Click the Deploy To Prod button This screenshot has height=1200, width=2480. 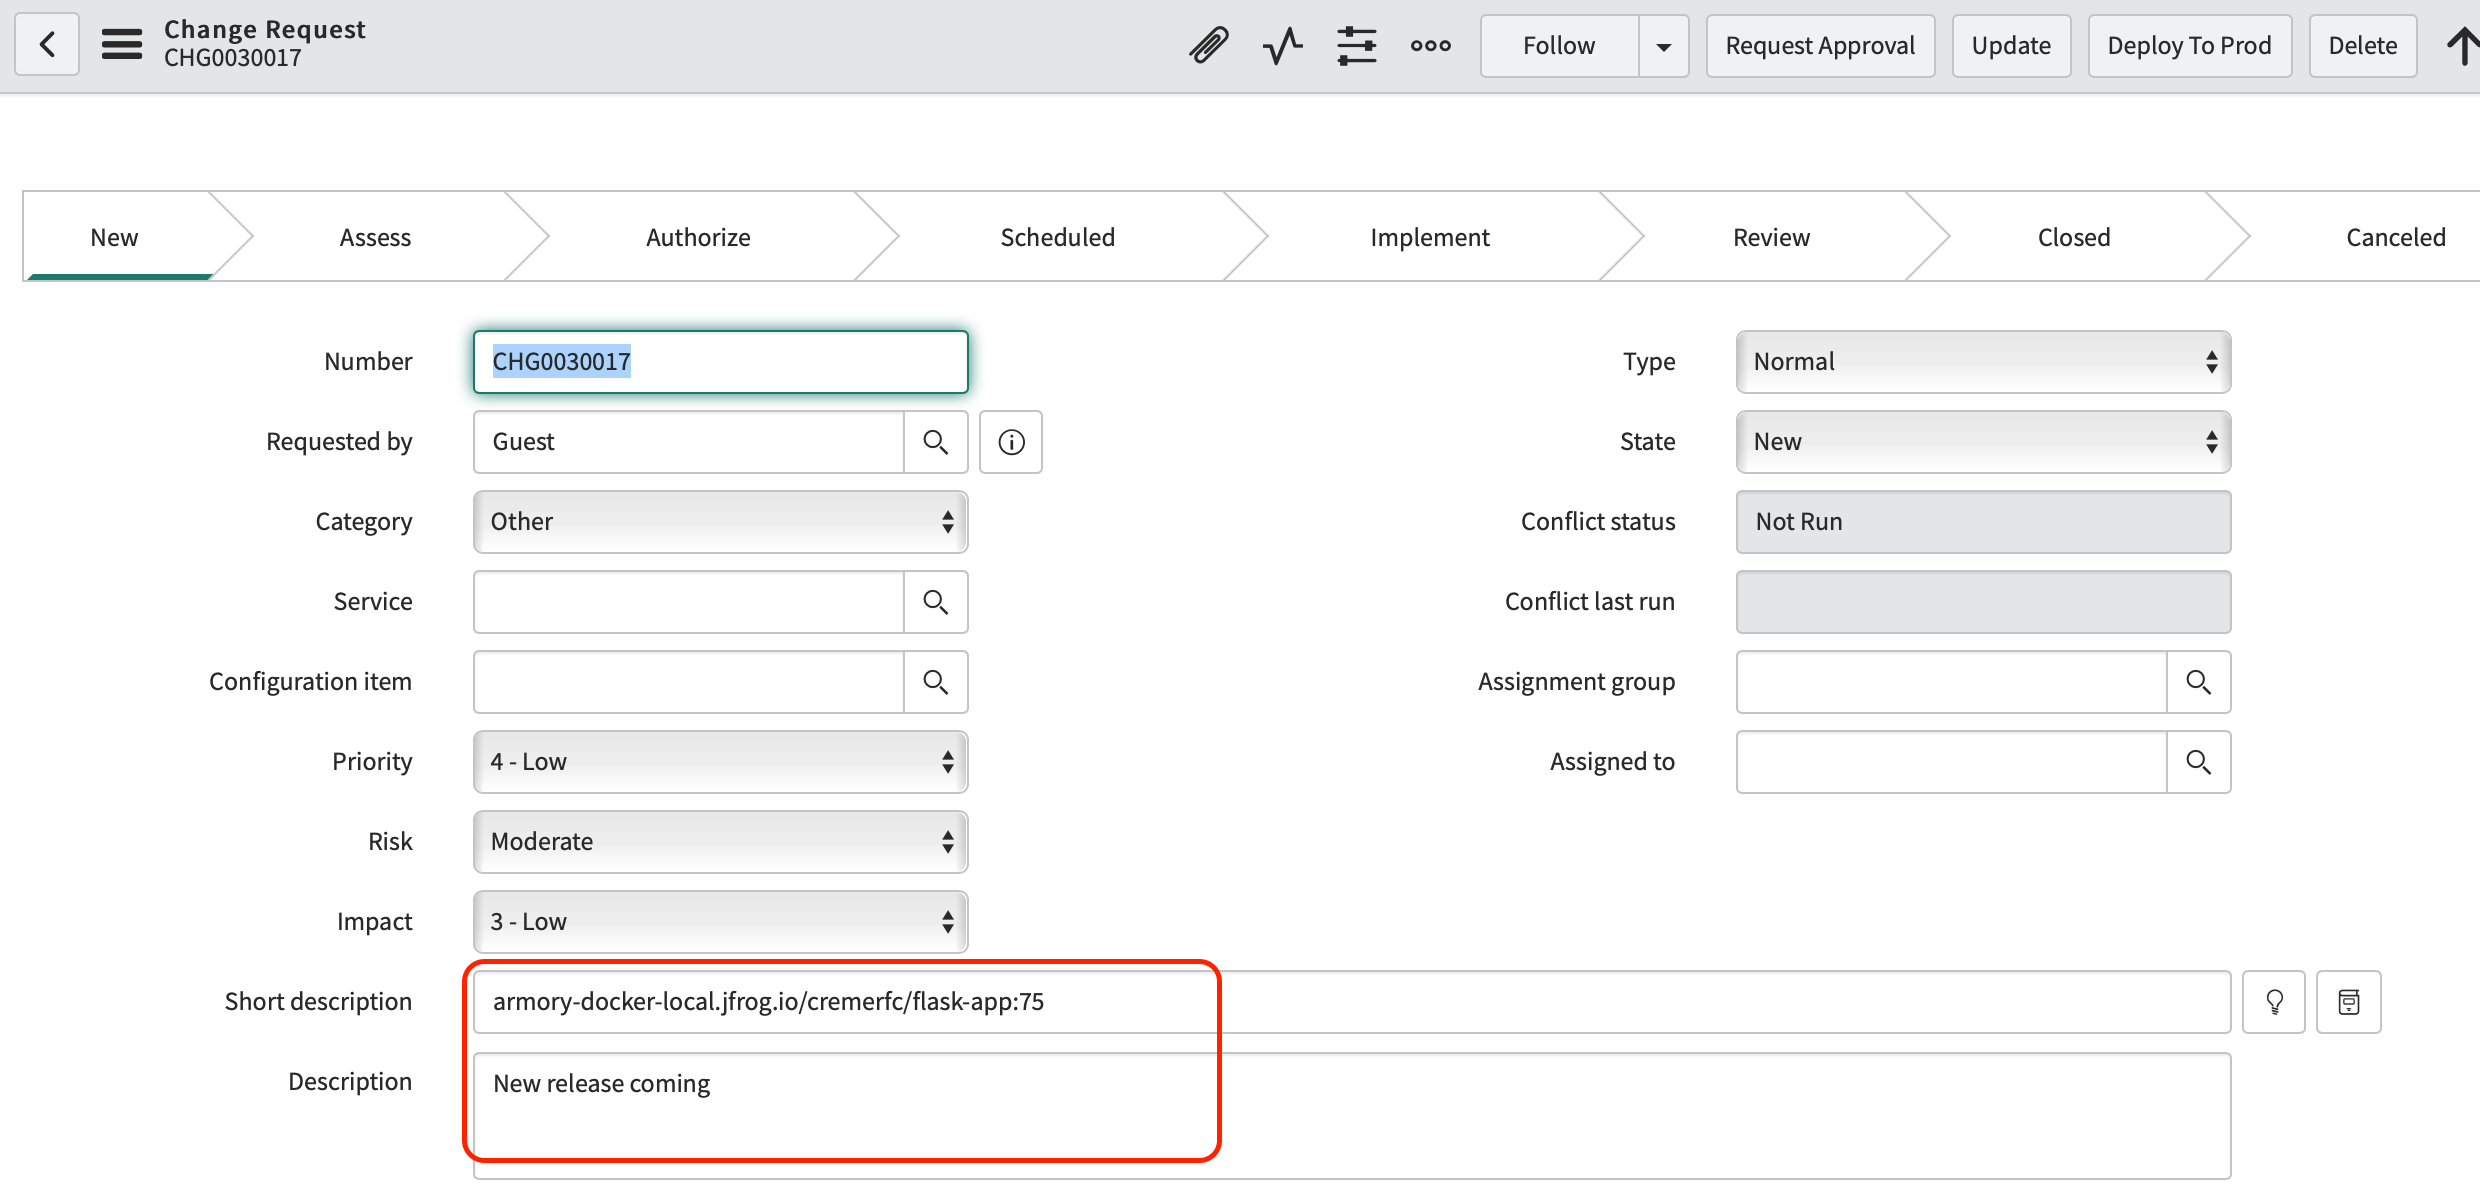2189,46
